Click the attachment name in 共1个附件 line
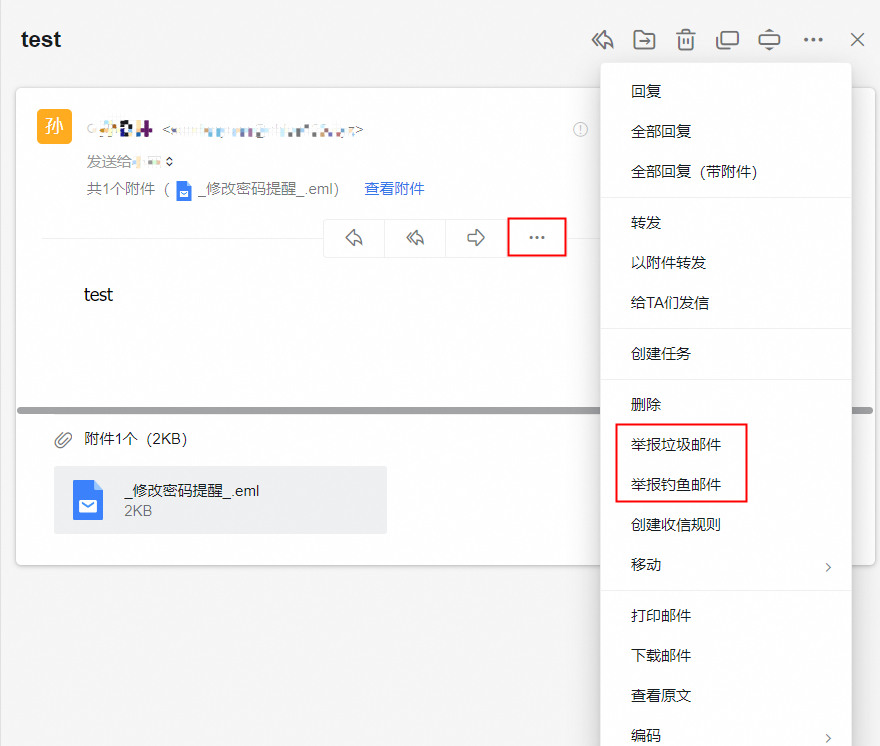 coord(264,189)
